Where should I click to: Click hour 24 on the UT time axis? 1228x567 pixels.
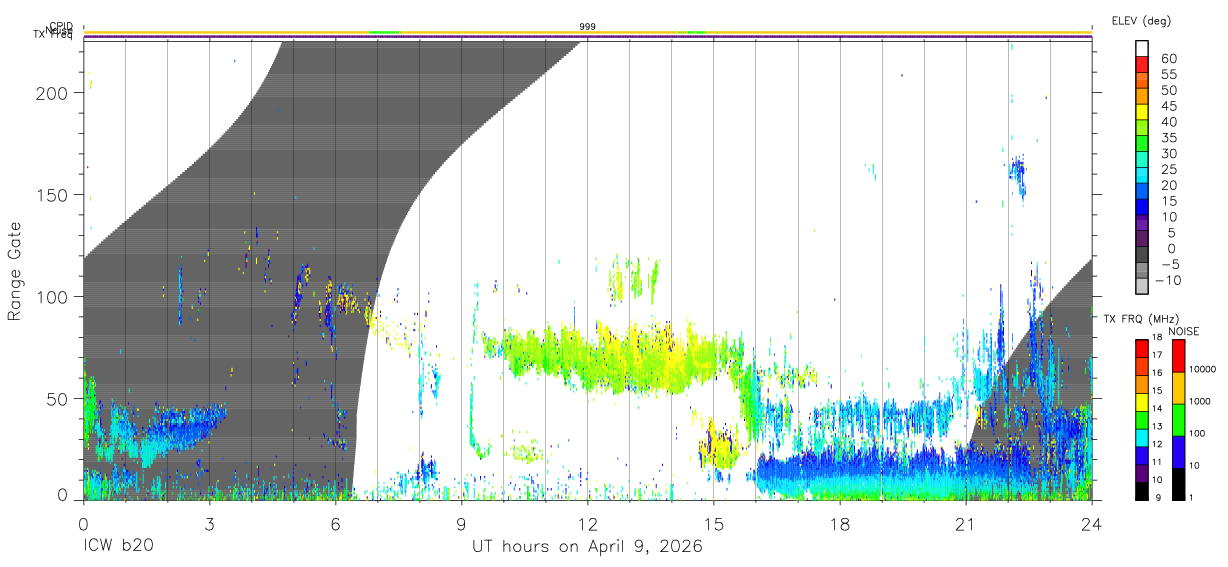pos(1092,524)
